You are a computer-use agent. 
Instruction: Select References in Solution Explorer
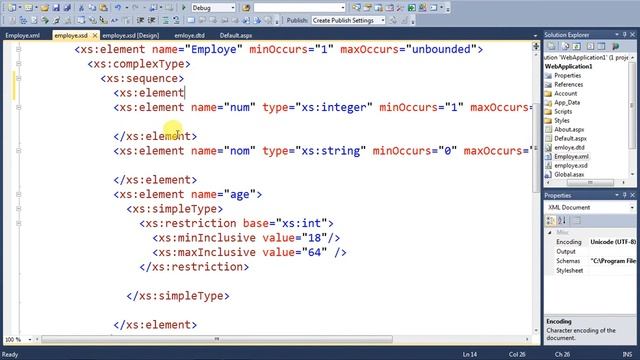(x=568, y=84)
